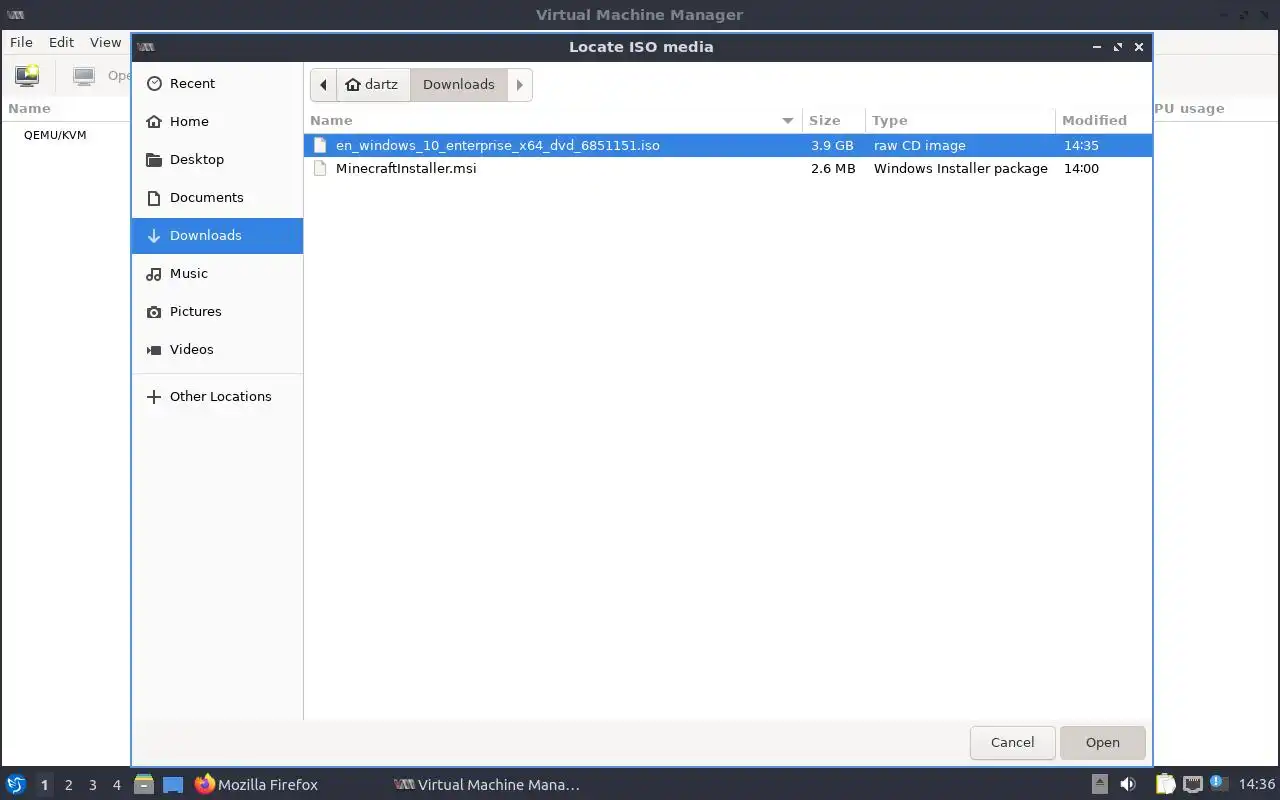This screenshot has width=1280, height=800.
Task: Click the raw CD image type cell
Action: pyautogui.click(x=920, y=145)
